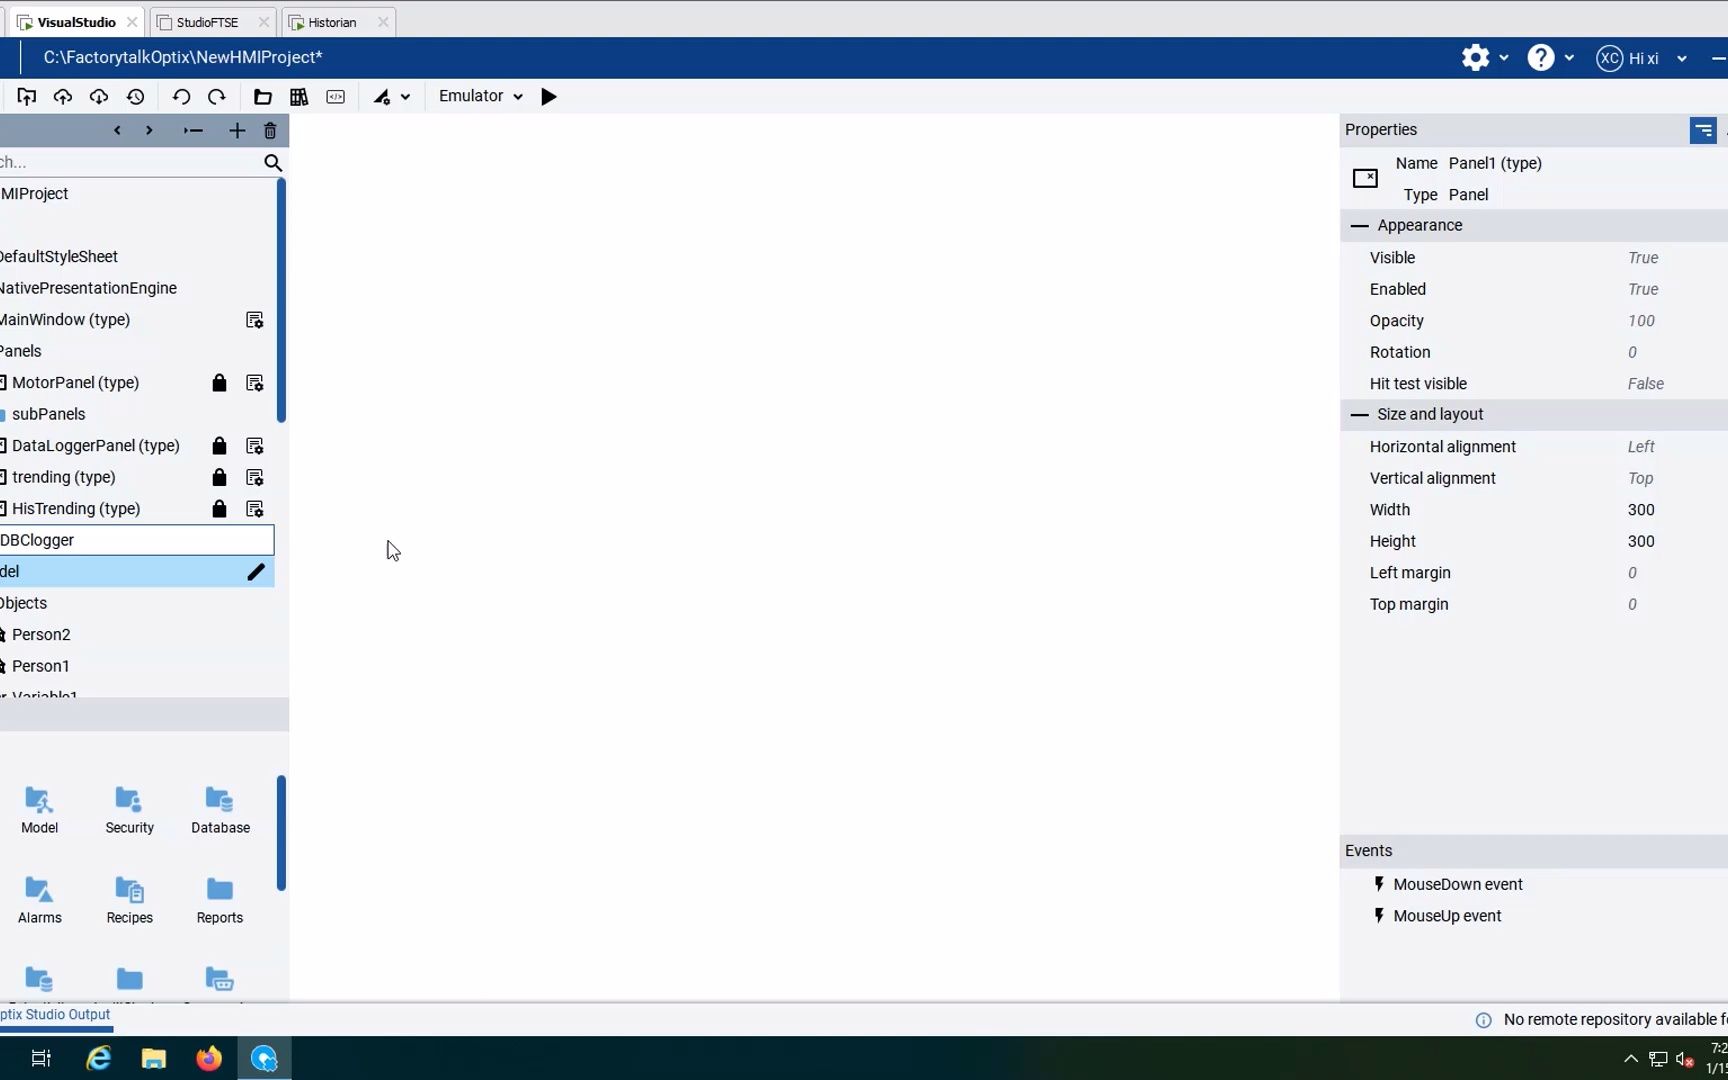1728x1080 pixels.
Task: Switch to the VisualStudio tab
Action: [x=76, y=22]
